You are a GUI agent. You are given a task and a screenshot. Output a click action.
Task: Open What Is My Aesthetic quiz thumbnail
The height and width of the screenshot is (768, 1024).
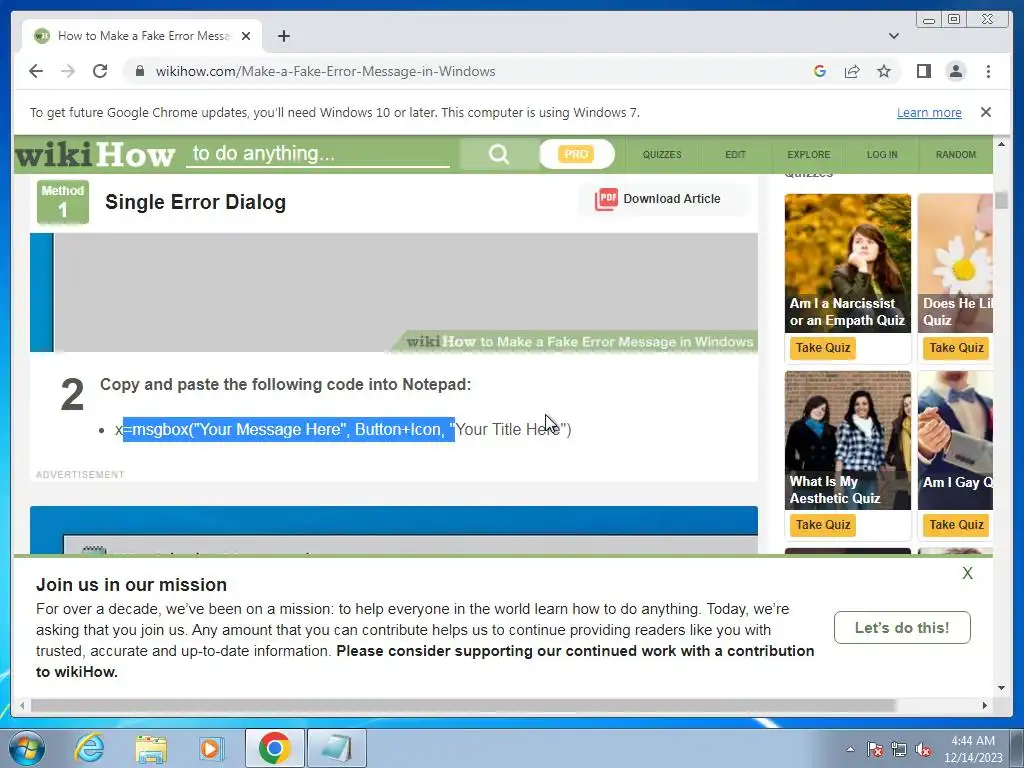(848, 440)
